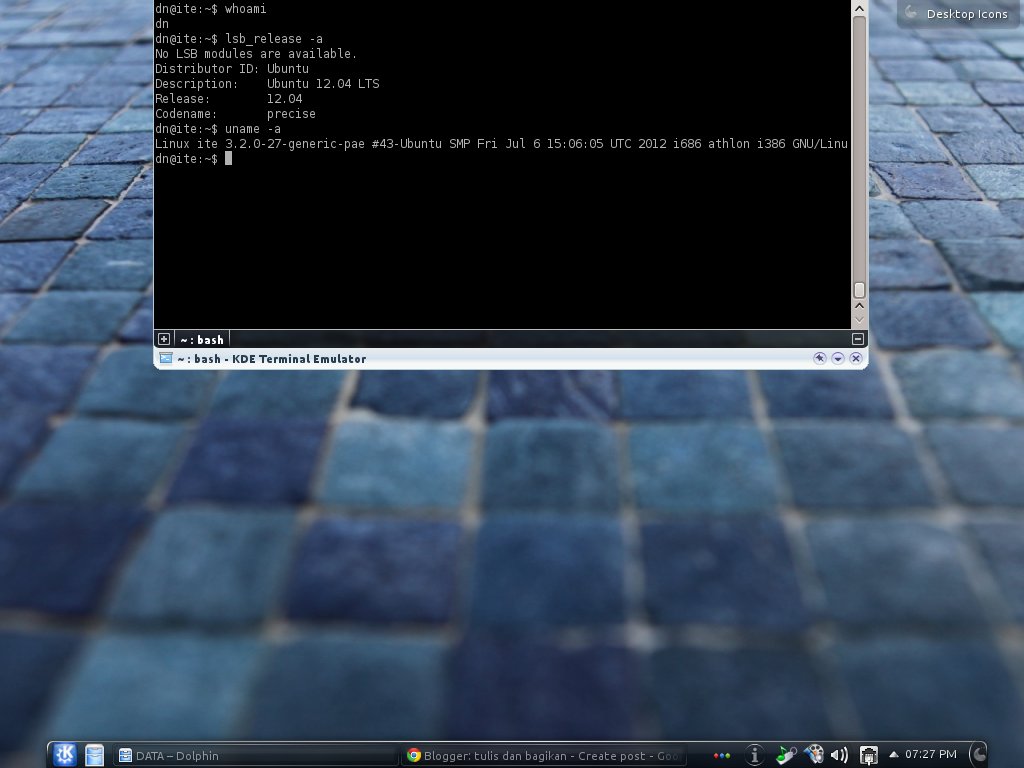Click the 'Ubuntu 12.04 LTS' description text
This screenshot has height=768, width=1024.
click(x=323, y=84)
